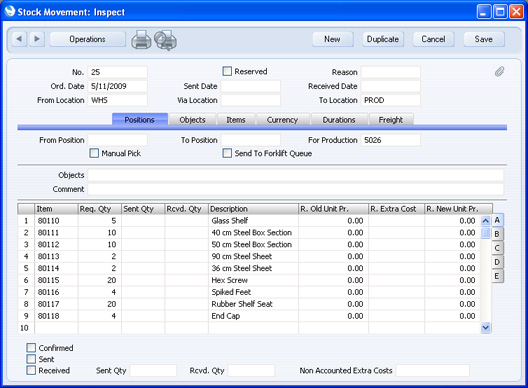Screen dimensions: 528x388
Task: Click the Description column header
Action: point(253,209)
